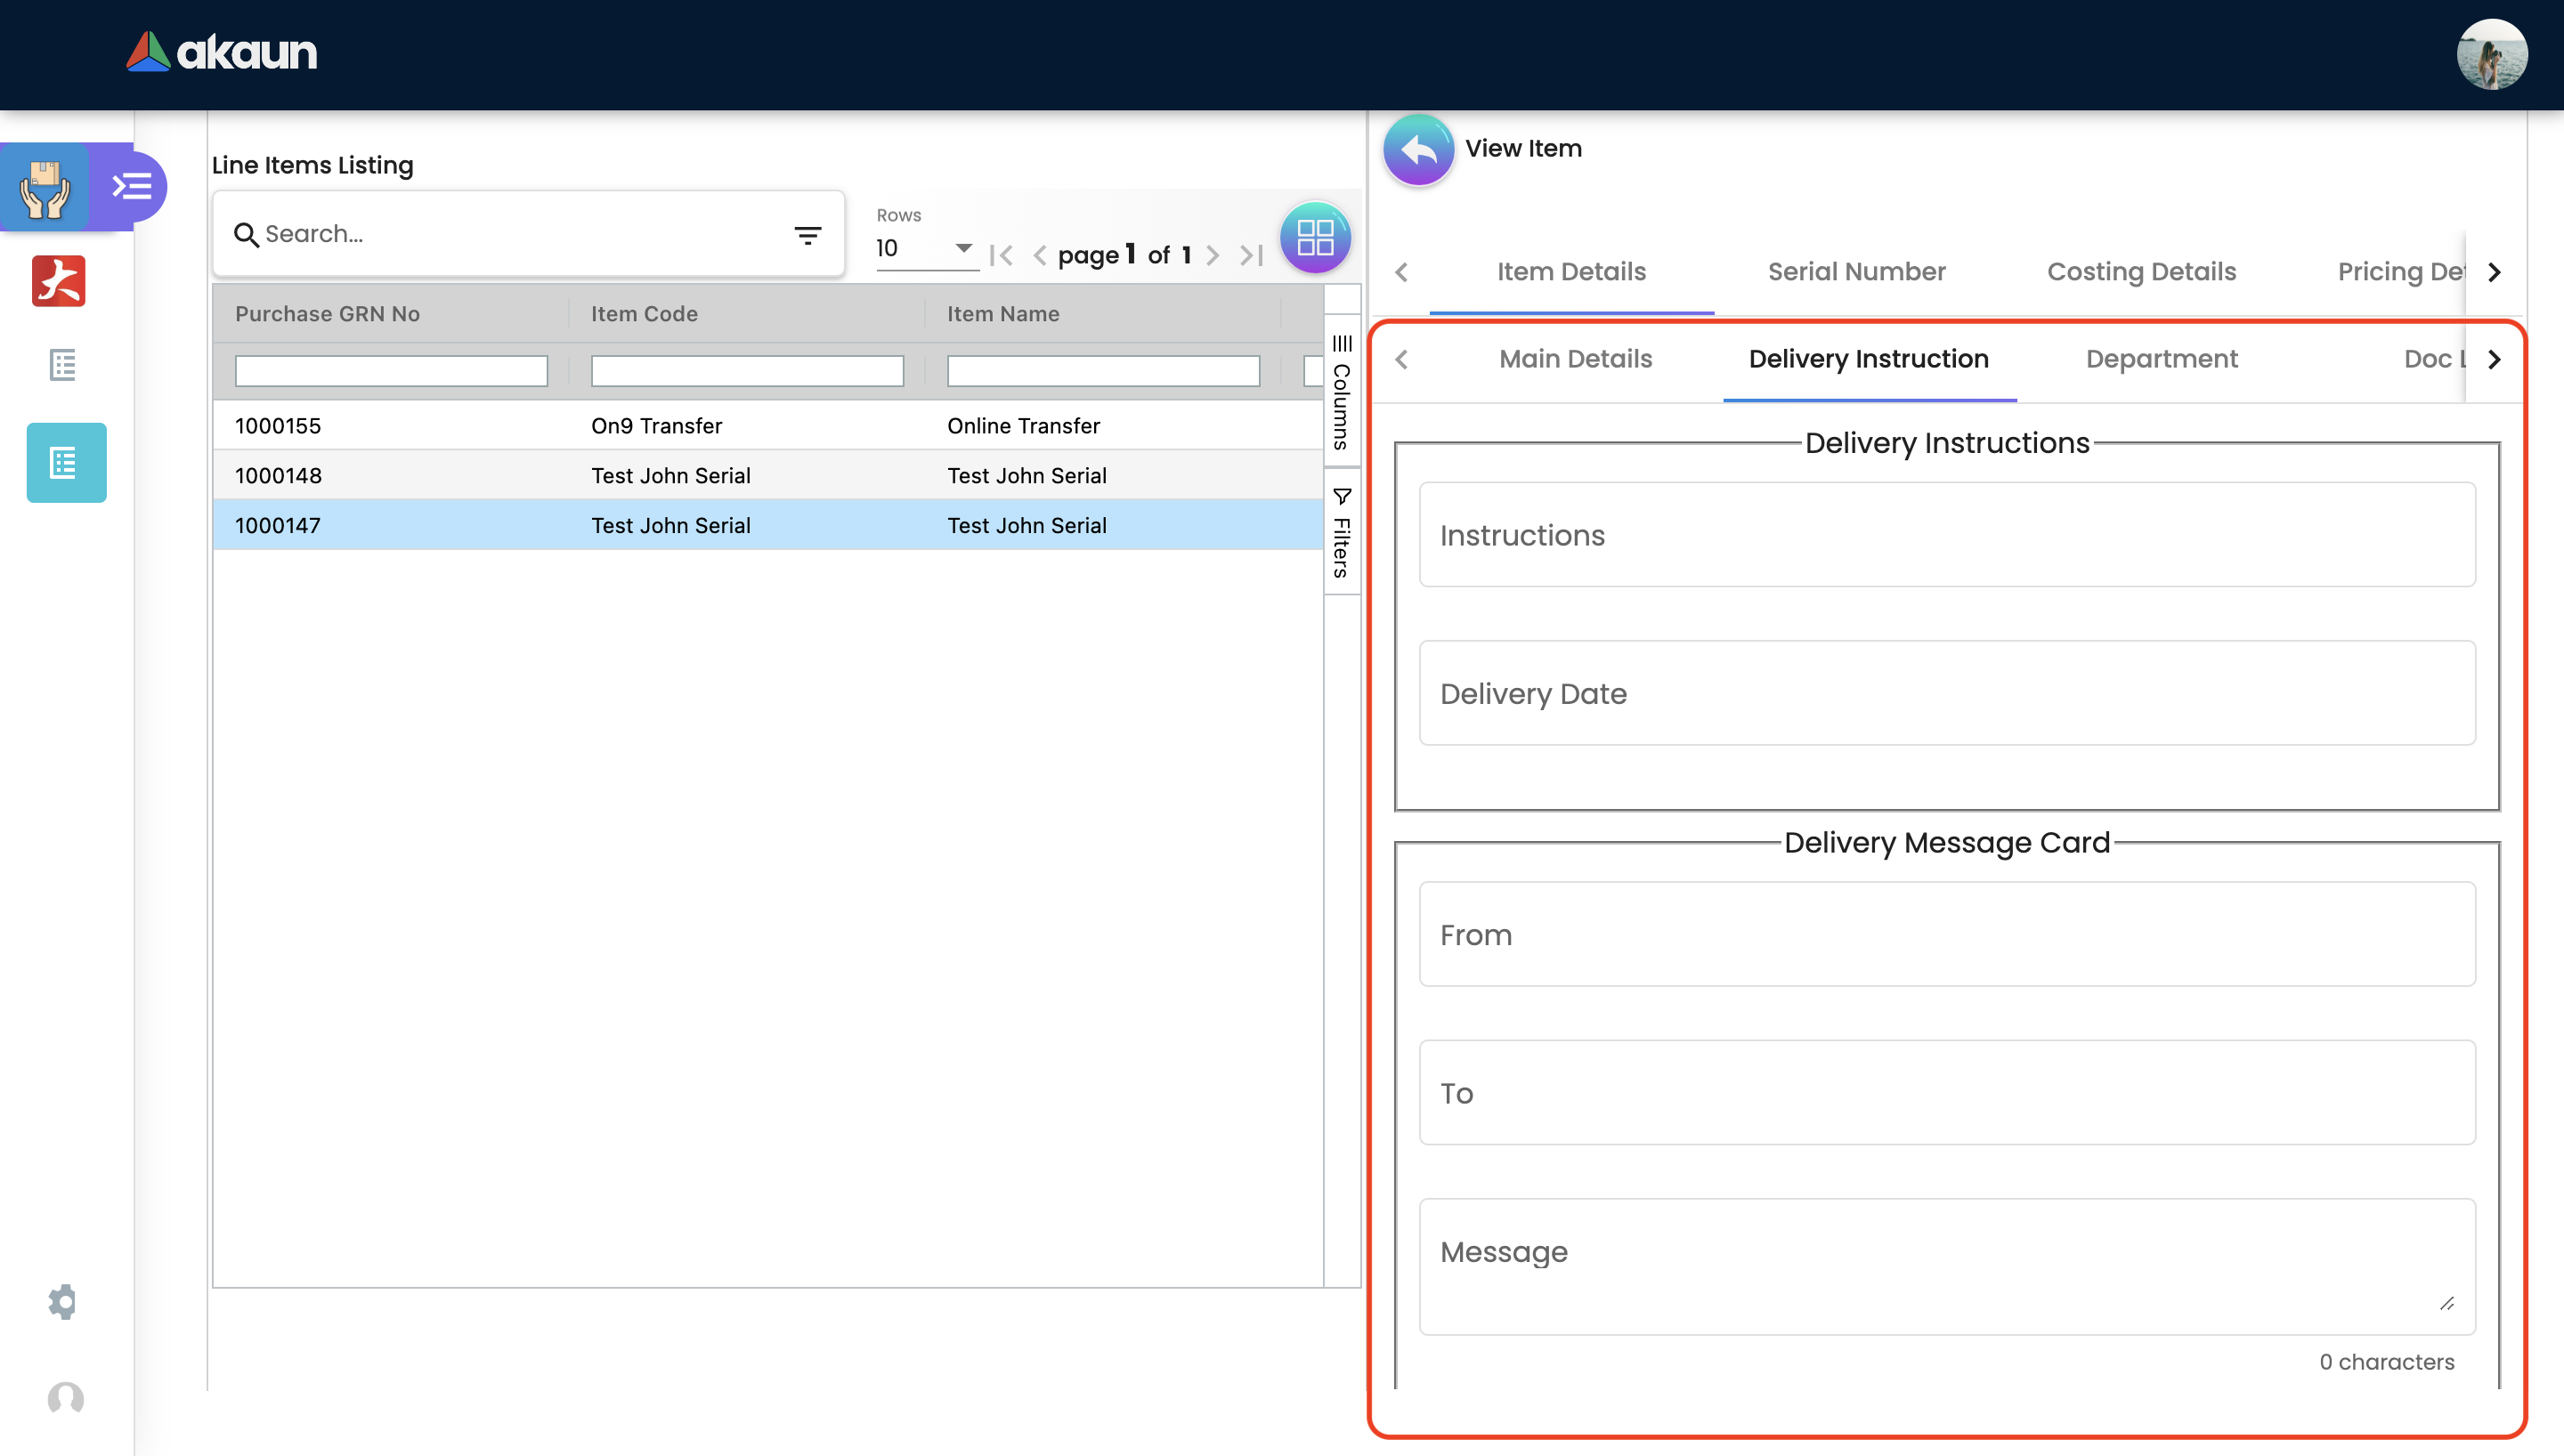Click the back arrow beside View Item
Image resolution: width=2564 pixels, height=1456 pixels.
click(1417, 150)
